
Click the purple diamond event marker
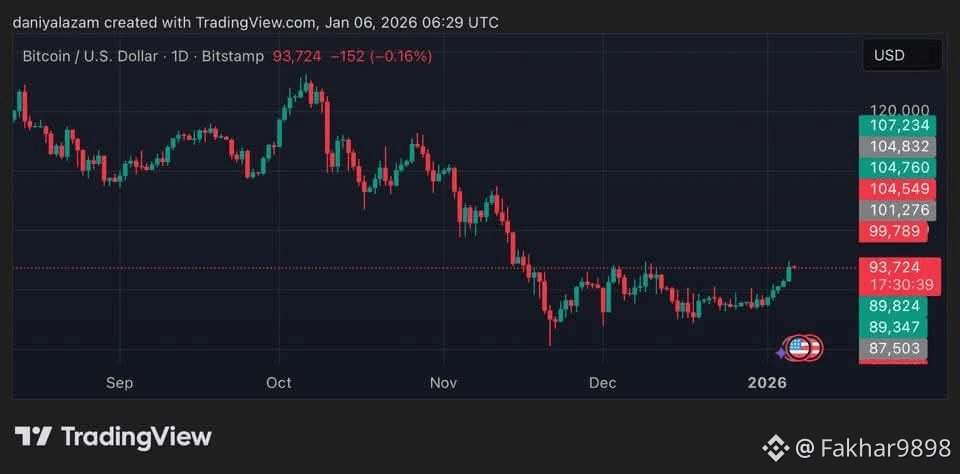(781, 353)
